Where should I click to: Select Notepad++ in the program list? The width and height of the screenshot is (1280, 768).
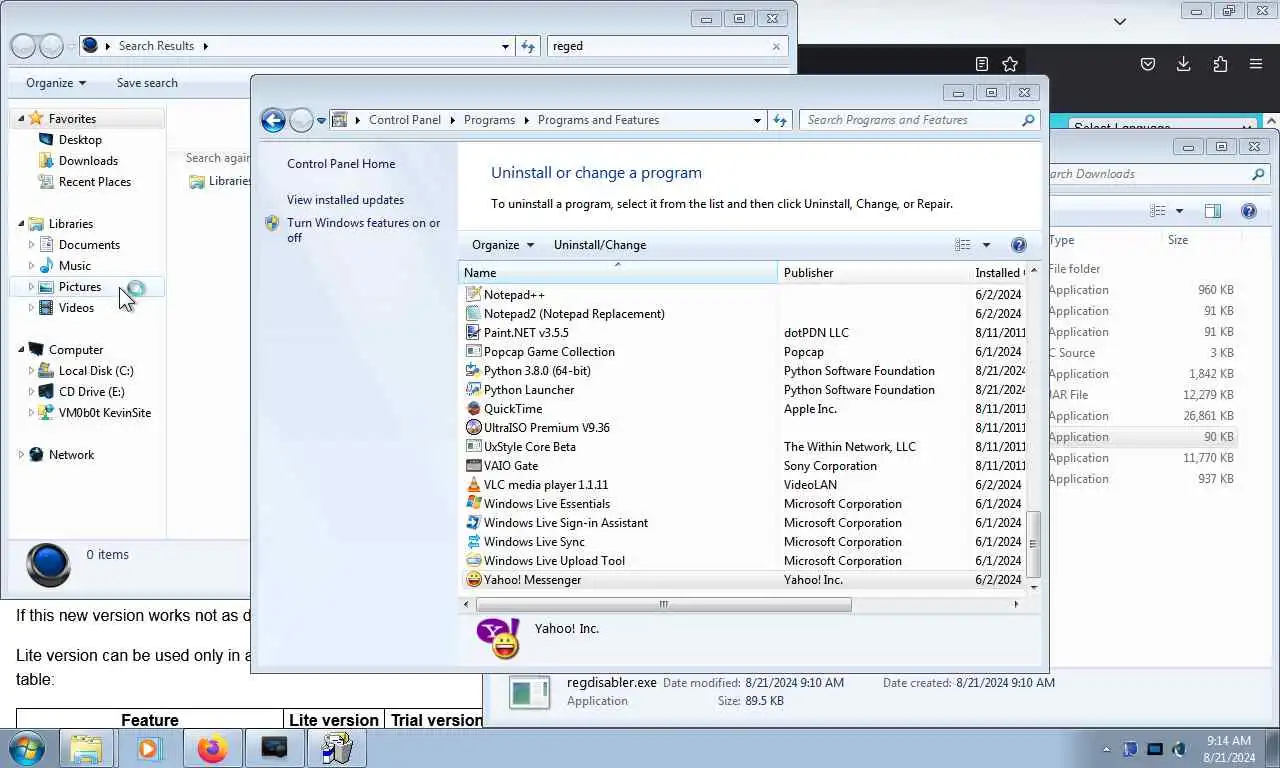514,295
